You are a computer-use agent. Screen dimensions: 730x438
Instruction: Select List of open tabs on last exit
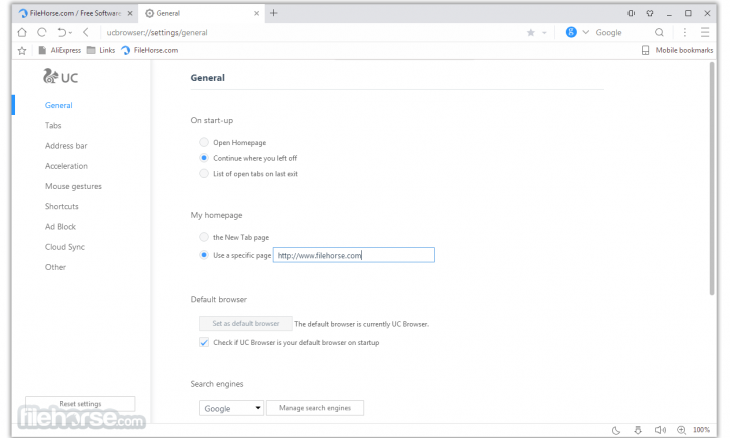[204, 174]
